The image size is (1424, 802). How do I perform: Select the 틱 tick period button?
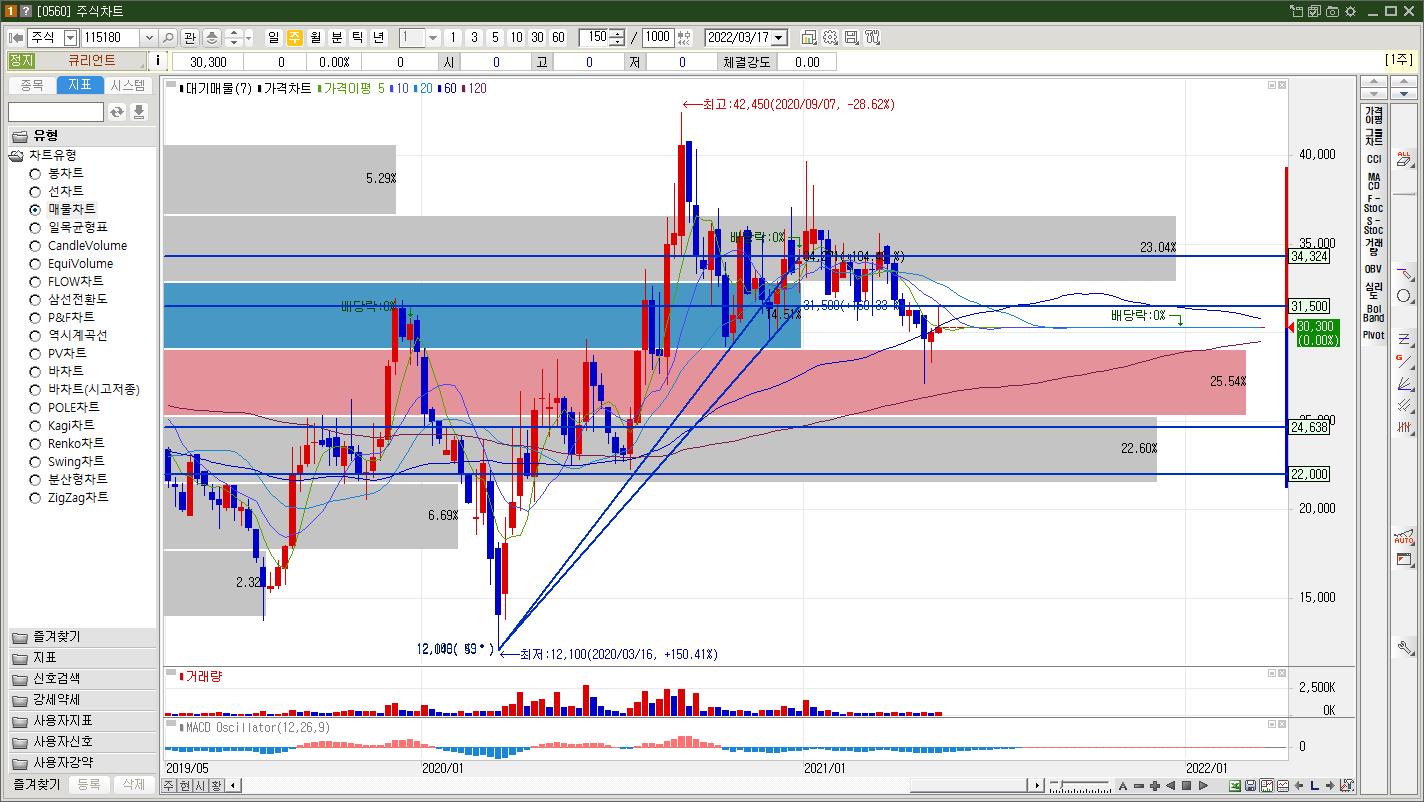coord(358,38)
